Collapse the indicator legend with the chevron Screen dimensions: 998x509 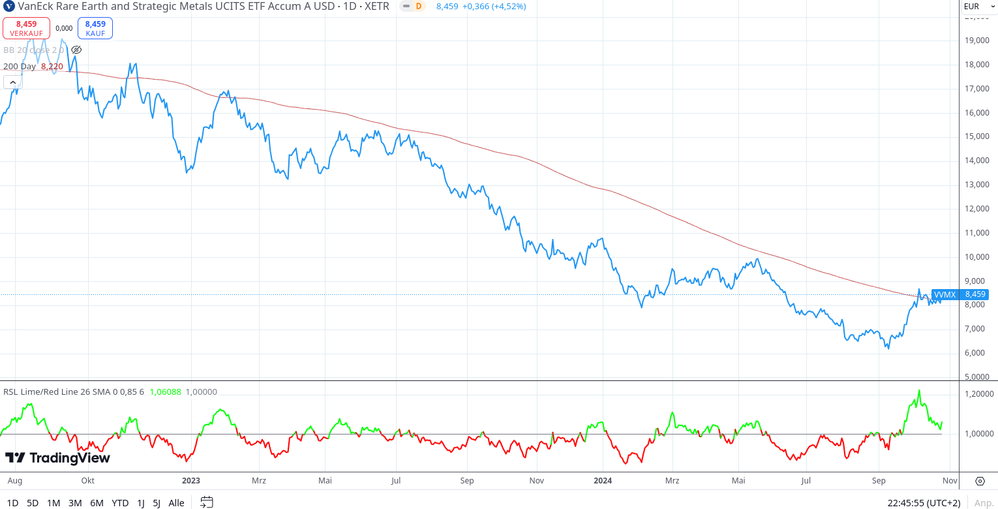pos(12,82)
